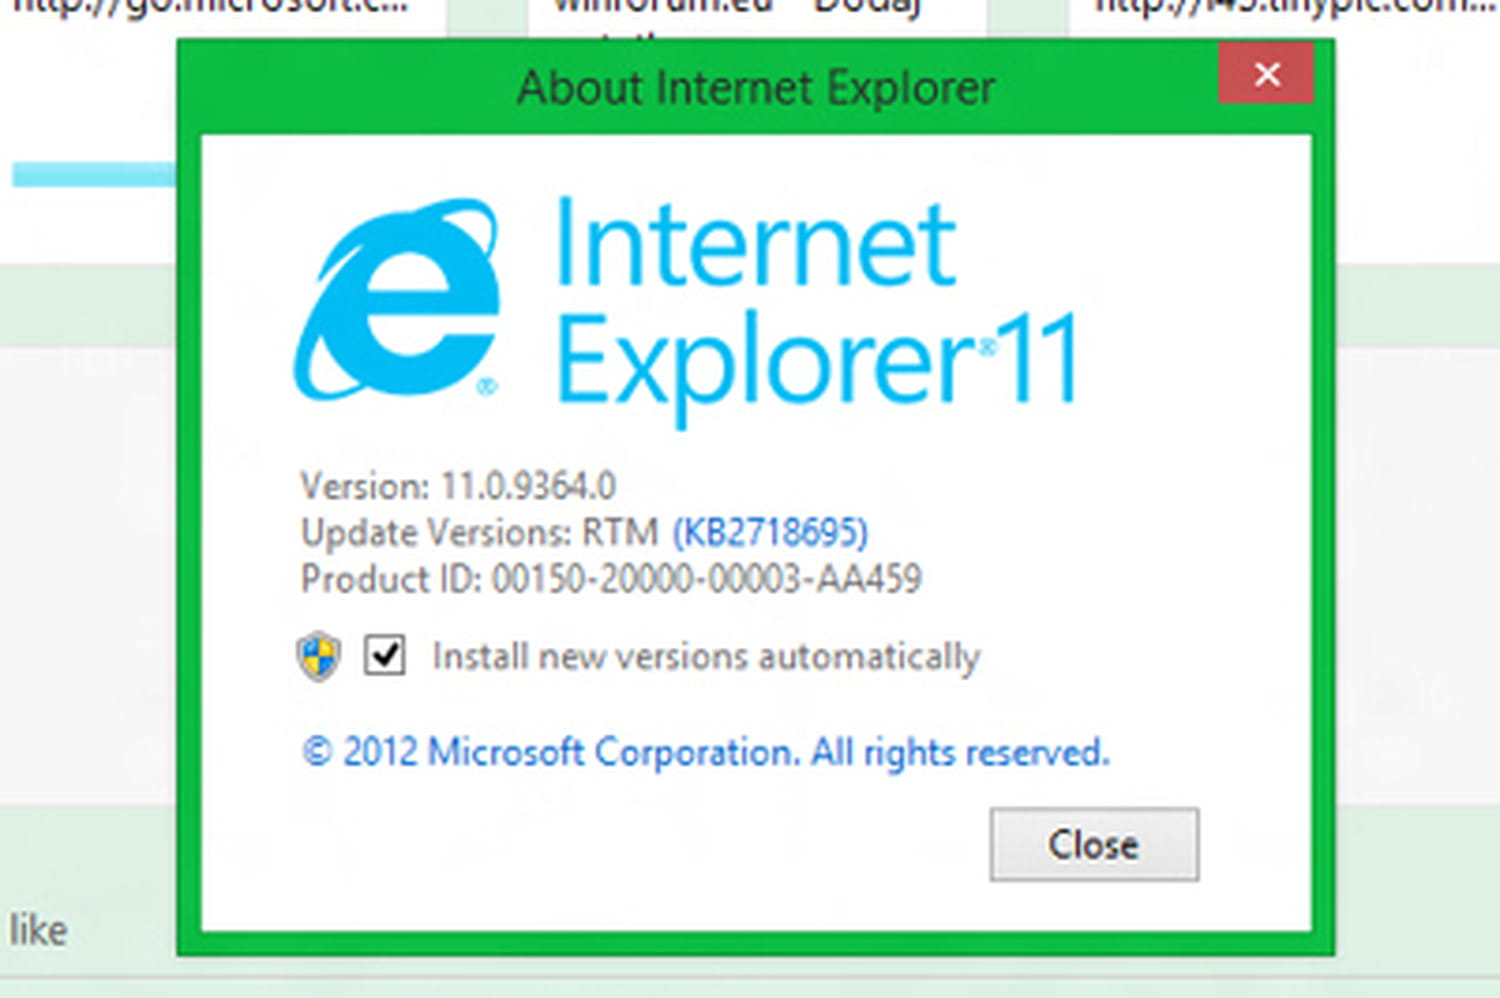Click the large 'Internet' wordmark text
Screen dimensions: 1500x998
pos(756,244)
